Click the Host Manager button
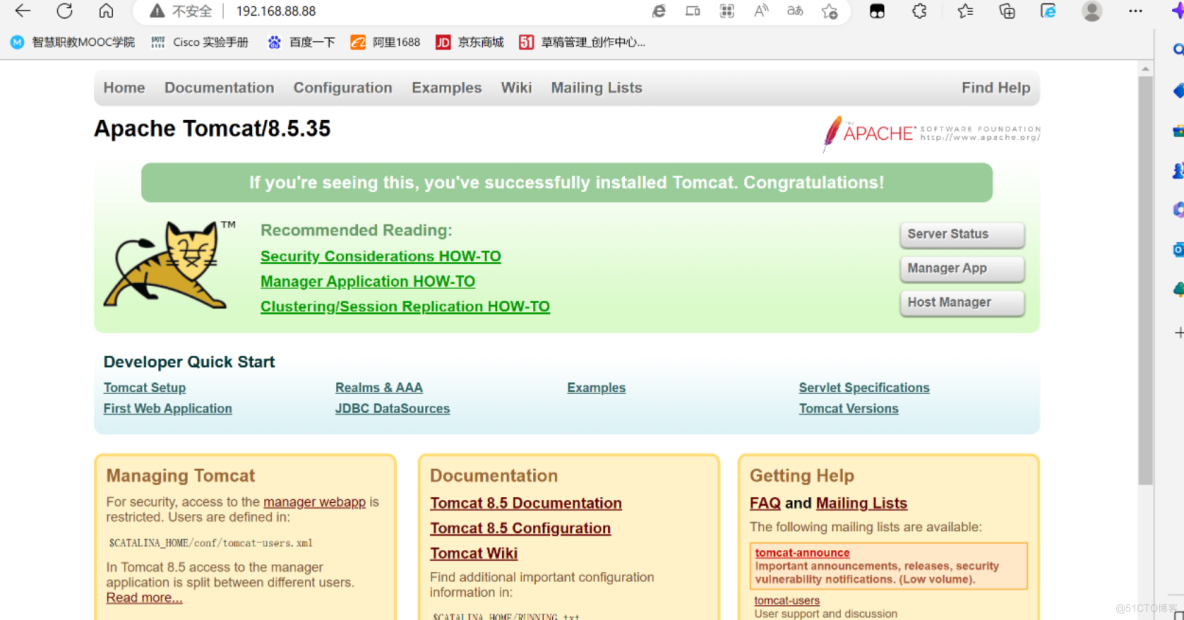This screenshot has height=620, width=1184. [962, 302]
